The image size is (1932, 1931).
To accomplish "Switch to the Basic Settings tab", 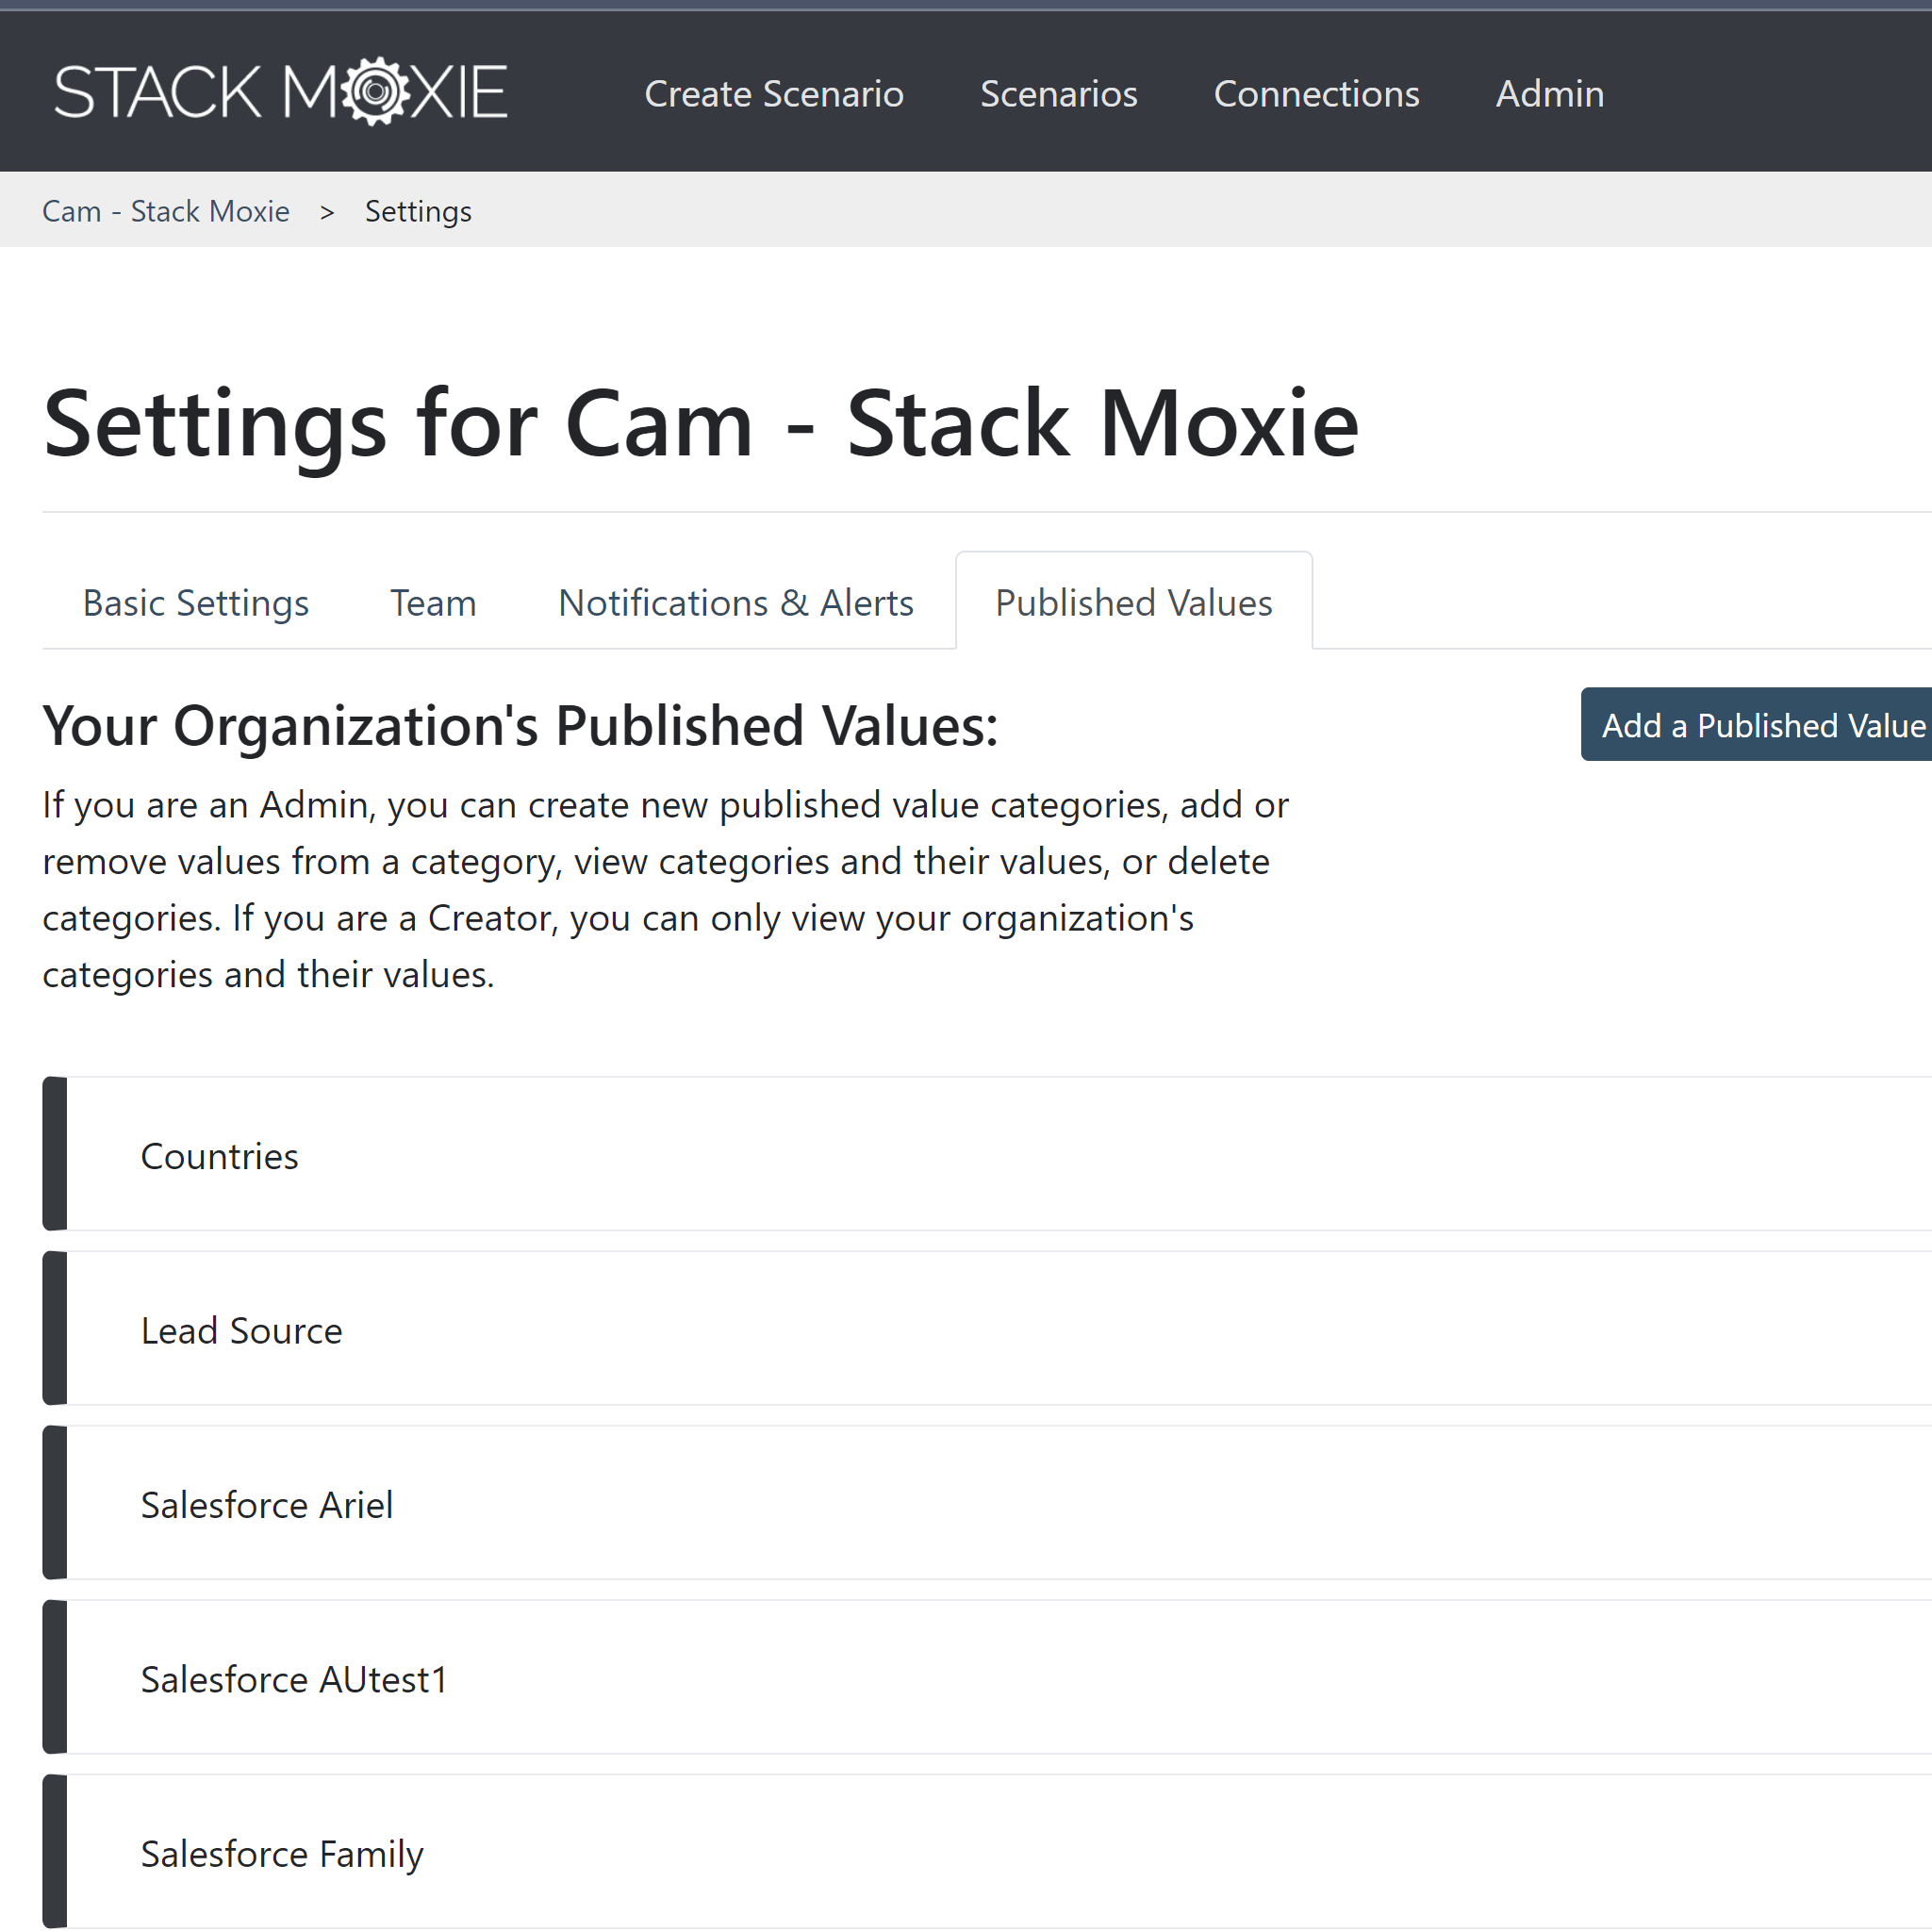I will coord(195,602).
